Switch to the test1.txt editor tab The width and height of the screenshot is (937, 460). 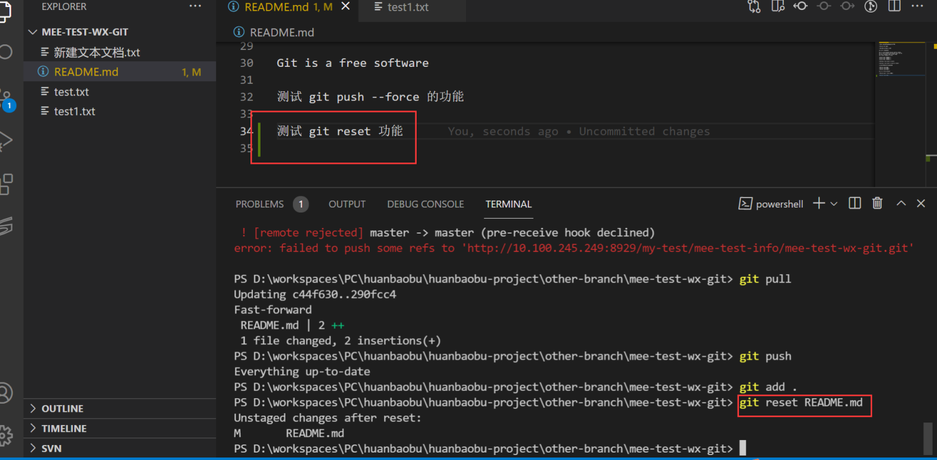[x=407, y=7]
